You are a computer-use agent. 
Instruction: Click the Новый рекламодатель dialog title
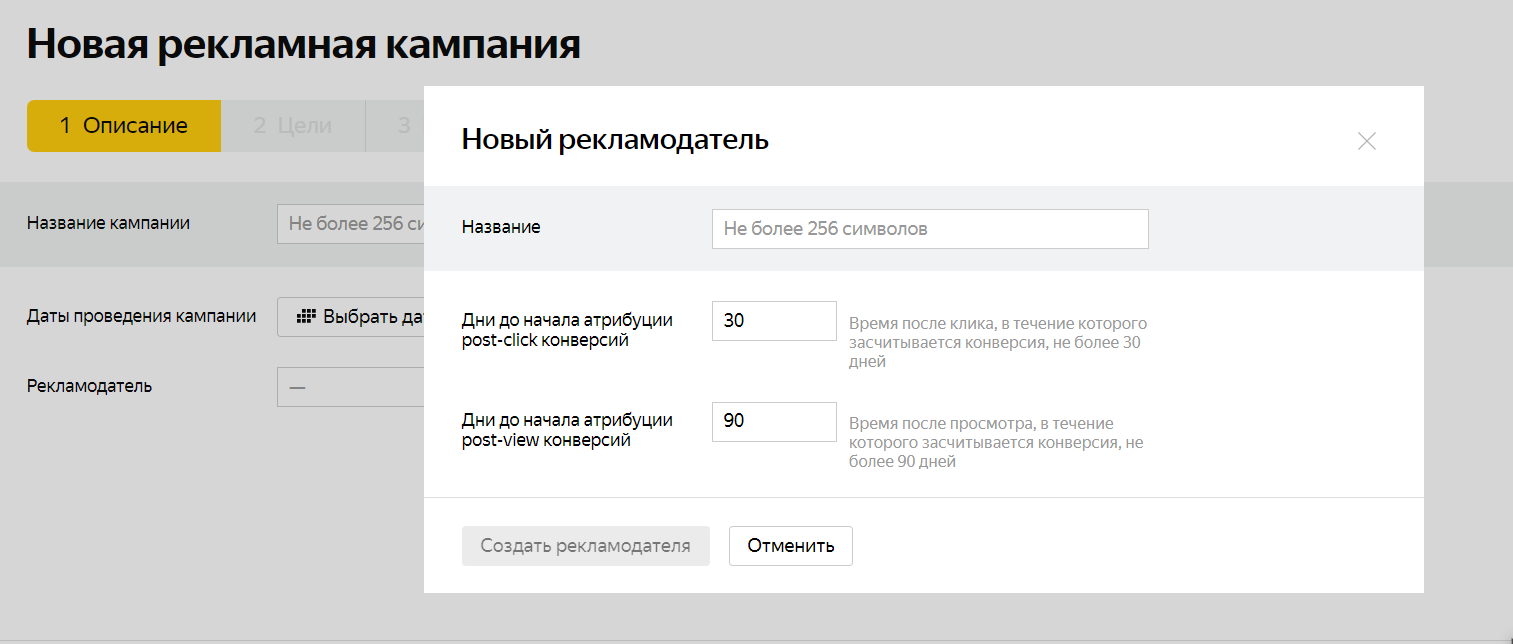click(x=615, y=140)
